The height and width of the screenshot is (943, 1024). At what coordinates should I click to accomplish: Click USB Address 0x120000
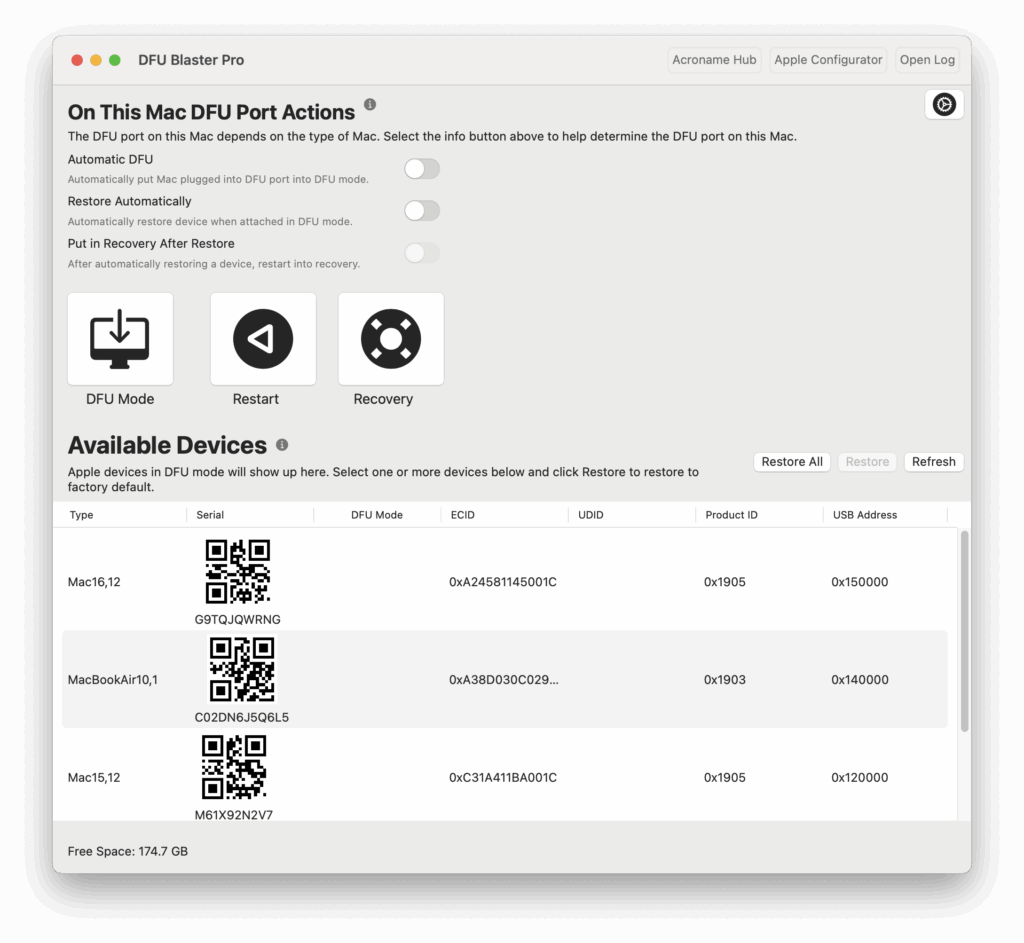[x=859, y=778]
